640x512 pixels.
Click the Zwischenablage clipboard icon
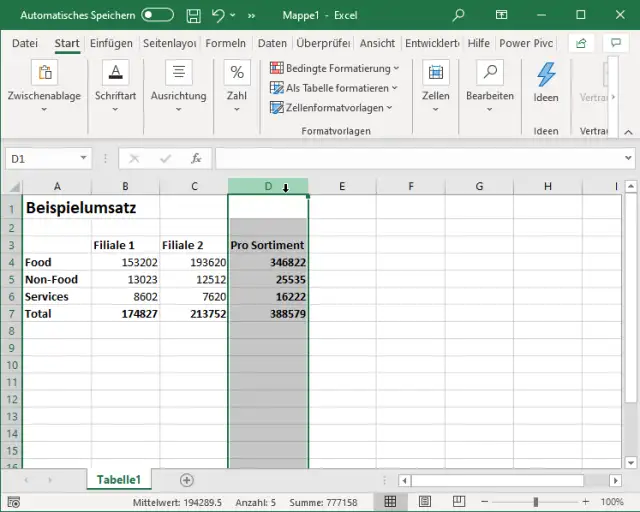[x=44, y=74]
